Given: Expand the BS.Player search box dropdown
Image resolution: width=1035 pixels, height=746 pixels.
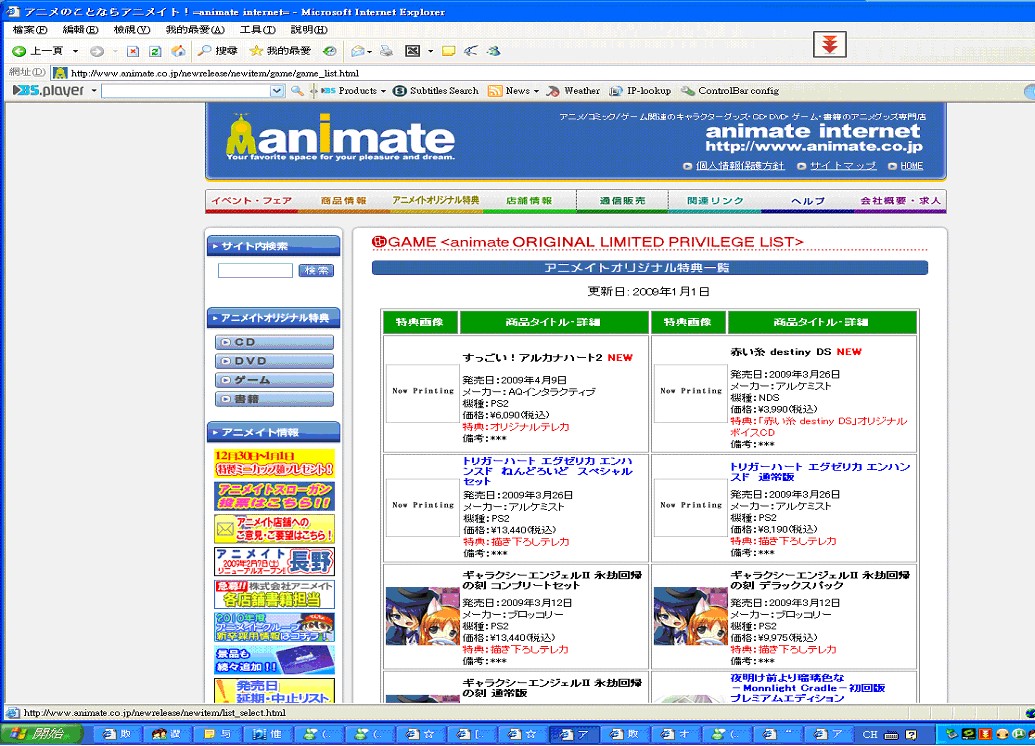Looking at the screenshot, I should tap(277, 91).
